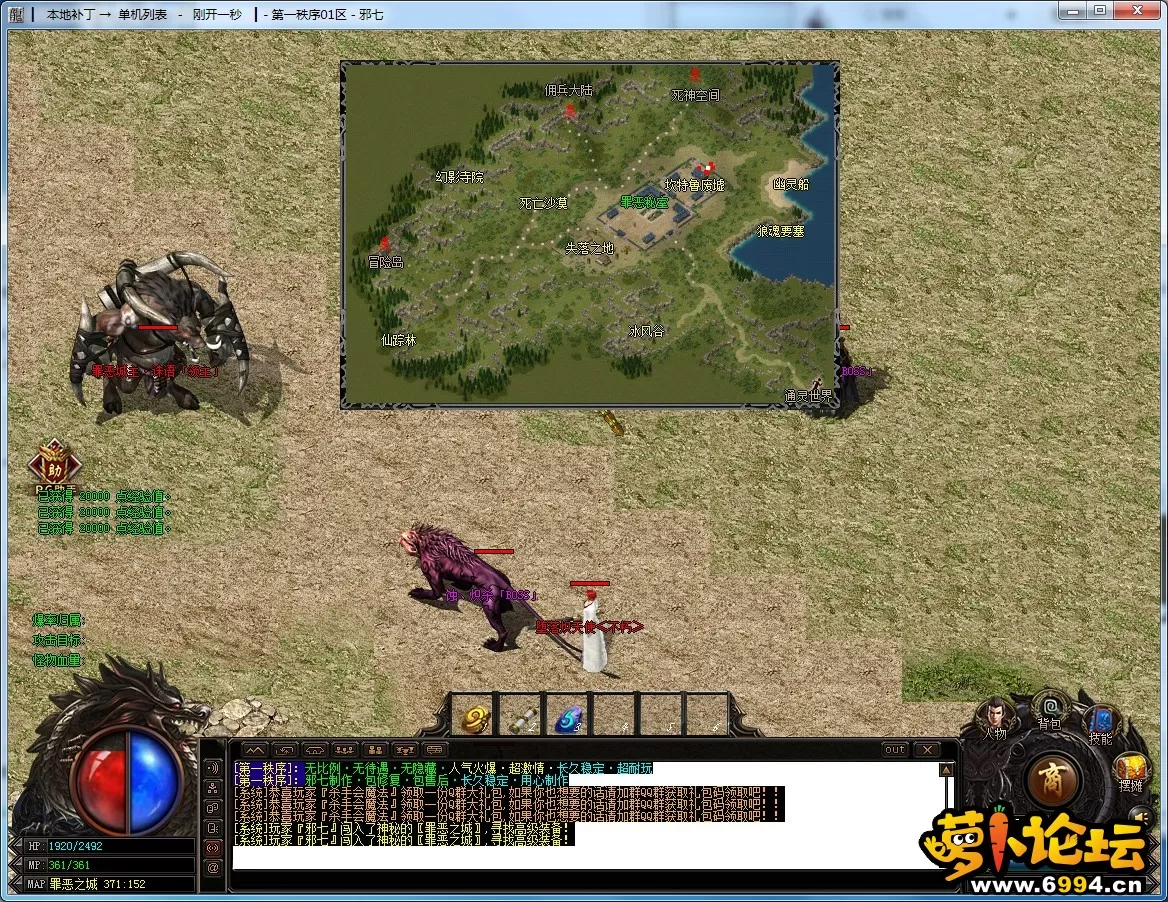Open the 背包 backpack icon
This screenshot has height=902, width=1168.
(x=1050, y=712)
